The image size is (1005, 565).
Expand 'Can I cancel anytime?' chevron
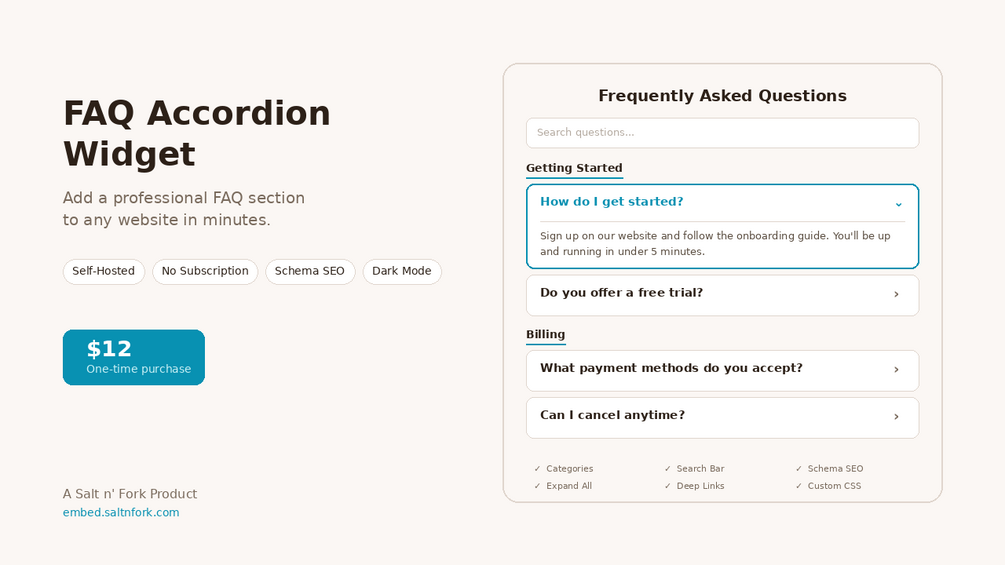(896, 417)
